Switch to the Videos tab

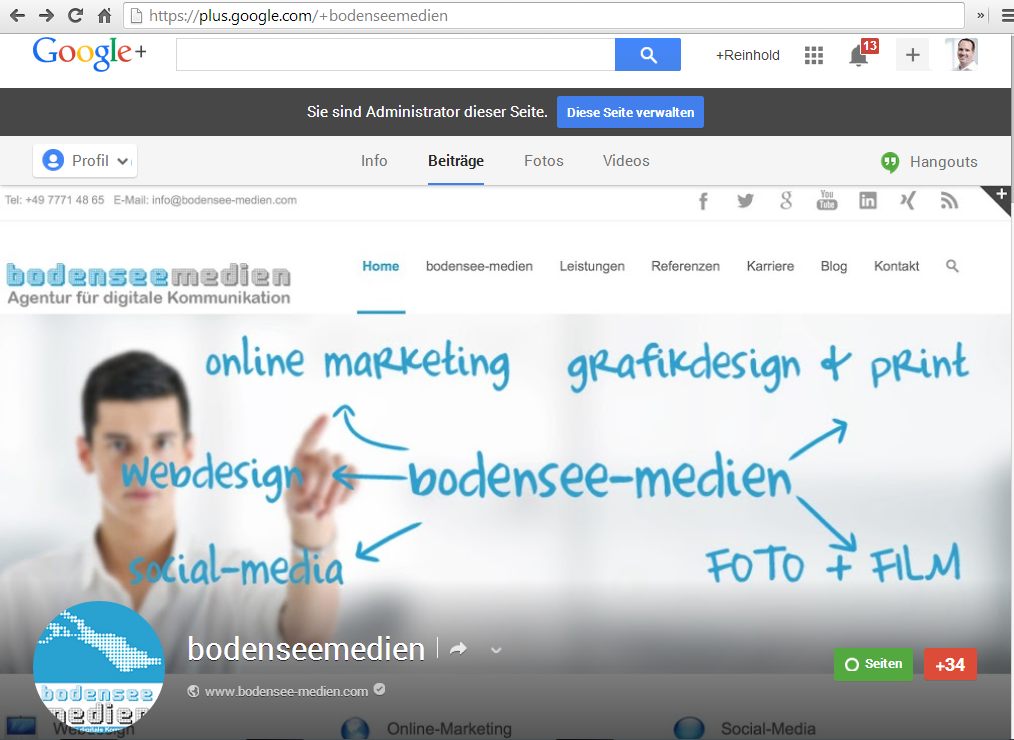click(626, 160)
